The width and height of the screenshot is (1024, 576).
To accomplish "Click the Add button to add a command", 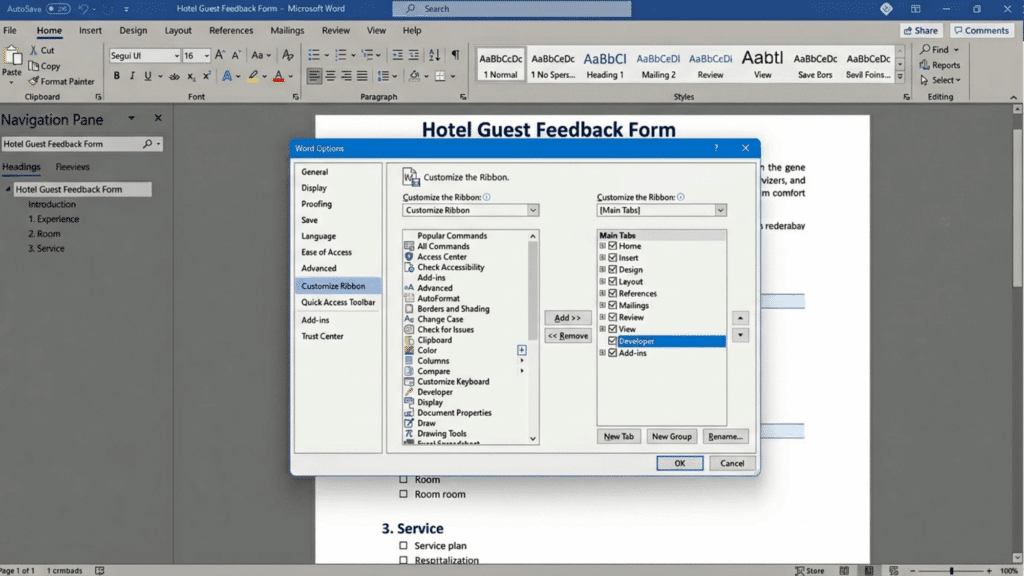I will [567, 317].
